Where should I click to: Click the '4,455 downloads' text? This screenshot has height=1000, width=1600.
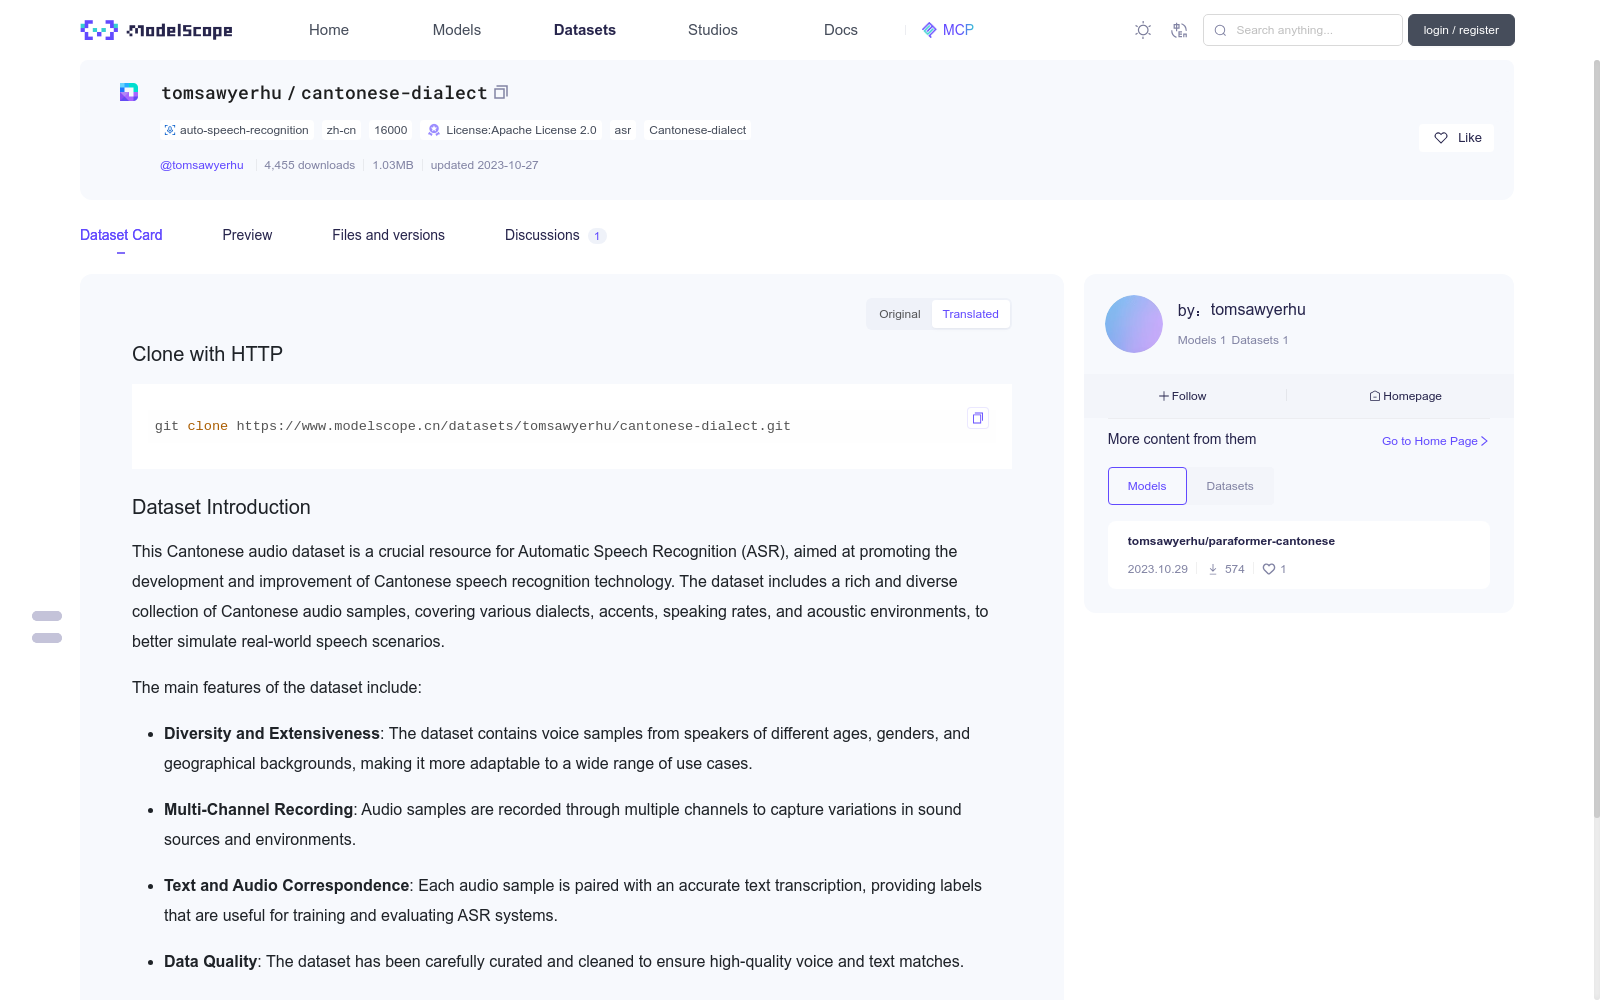(310, 165)
